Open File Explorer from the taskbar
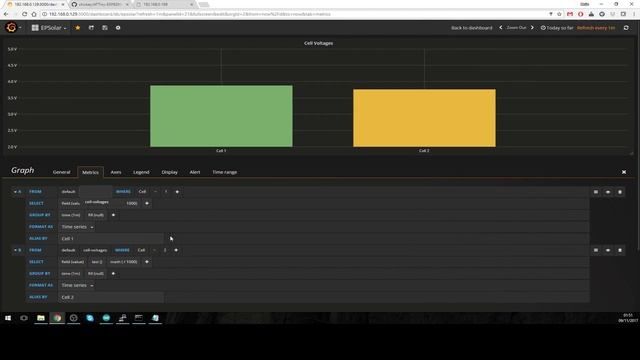The width and height of the screenshot is (640, 360). point(41,318)
